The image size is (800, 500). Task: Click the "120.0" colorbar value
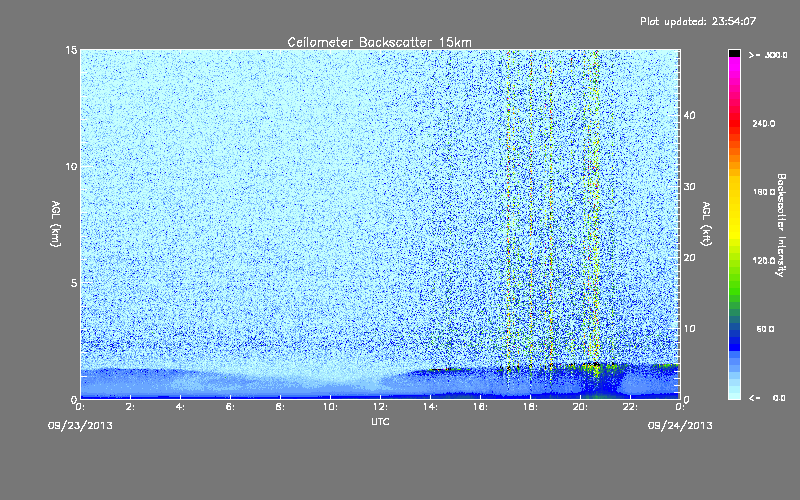click(764, 261)
